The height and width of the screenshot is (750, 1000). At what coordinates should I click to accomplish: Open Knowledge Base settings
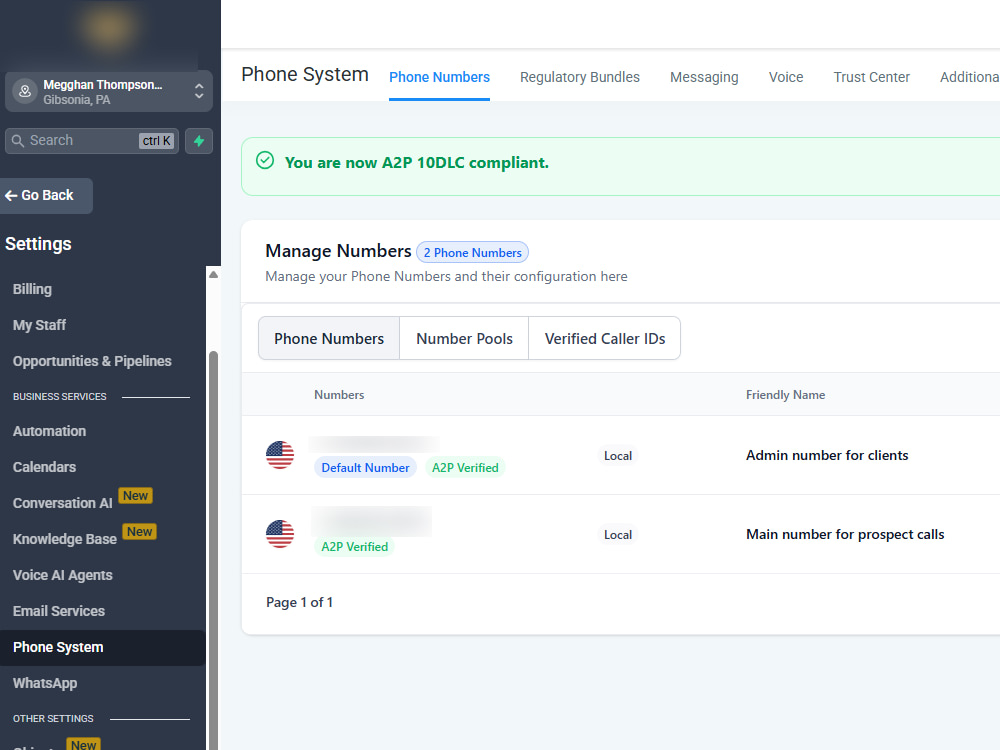click(x=65, y=539)
